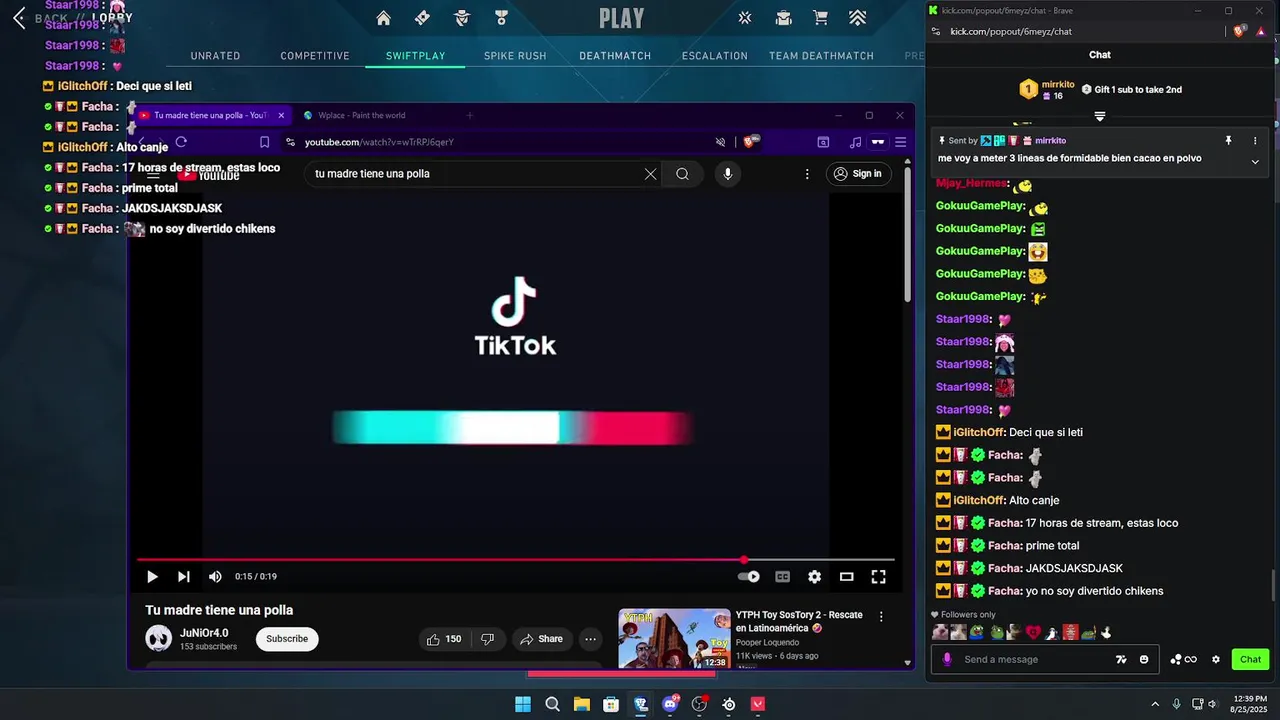Click YouTube Sign in button
1280x720 pixels.
point(859,174)
